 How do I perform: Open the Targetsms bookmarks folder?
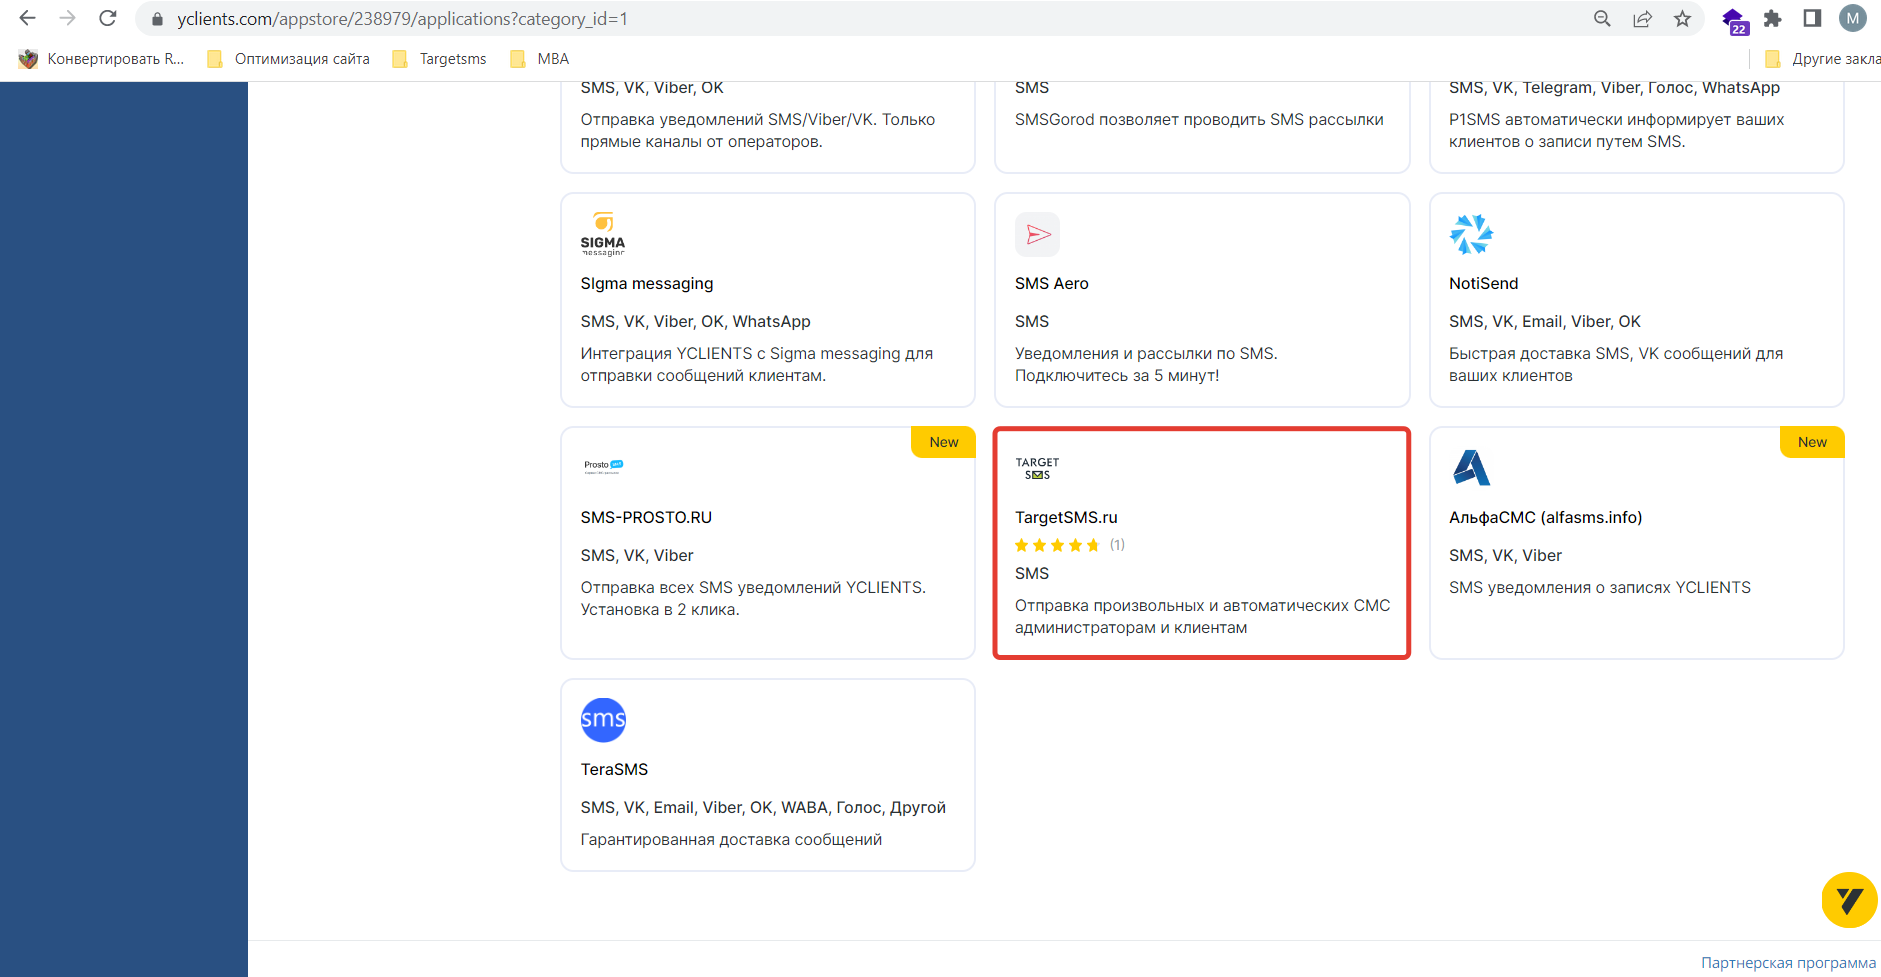pos(439,59)
